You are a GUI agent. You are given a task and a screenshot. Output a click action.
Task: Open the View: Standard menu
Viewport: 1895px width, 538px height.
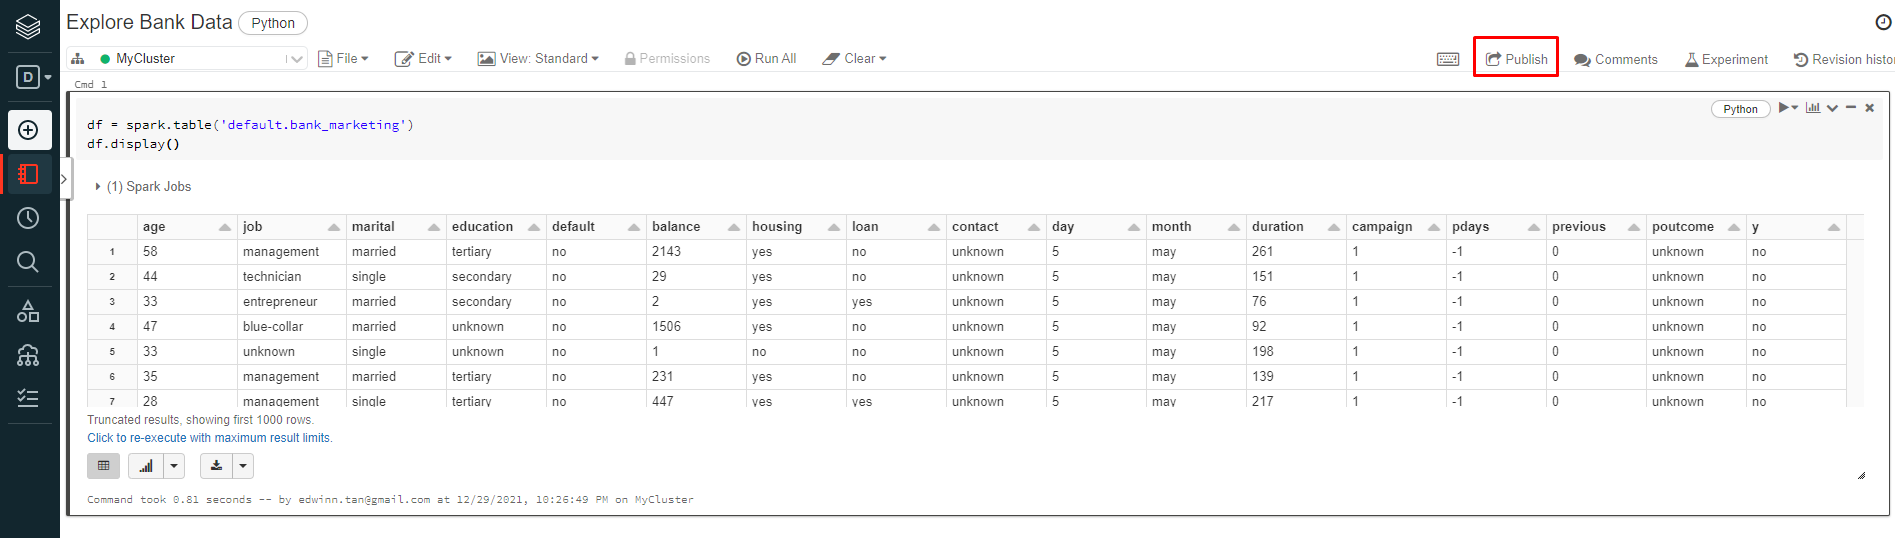tap(538, 59)
